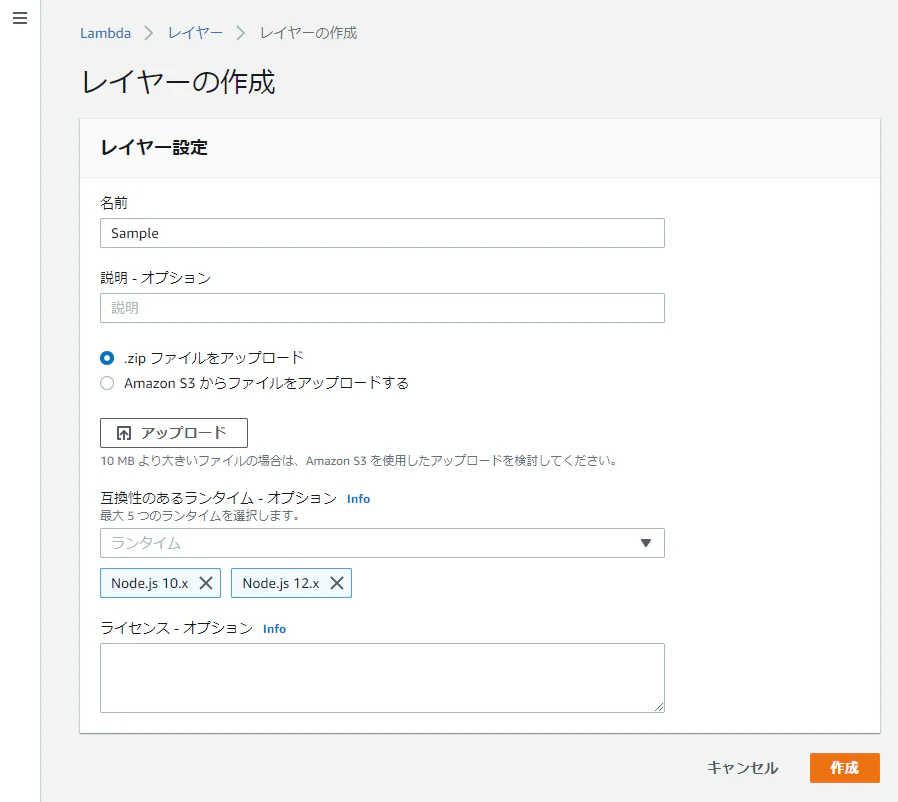Viewport: 898px width, 802px height.
Task: Click the Node.js 10.x tag label
Action: 150,583
